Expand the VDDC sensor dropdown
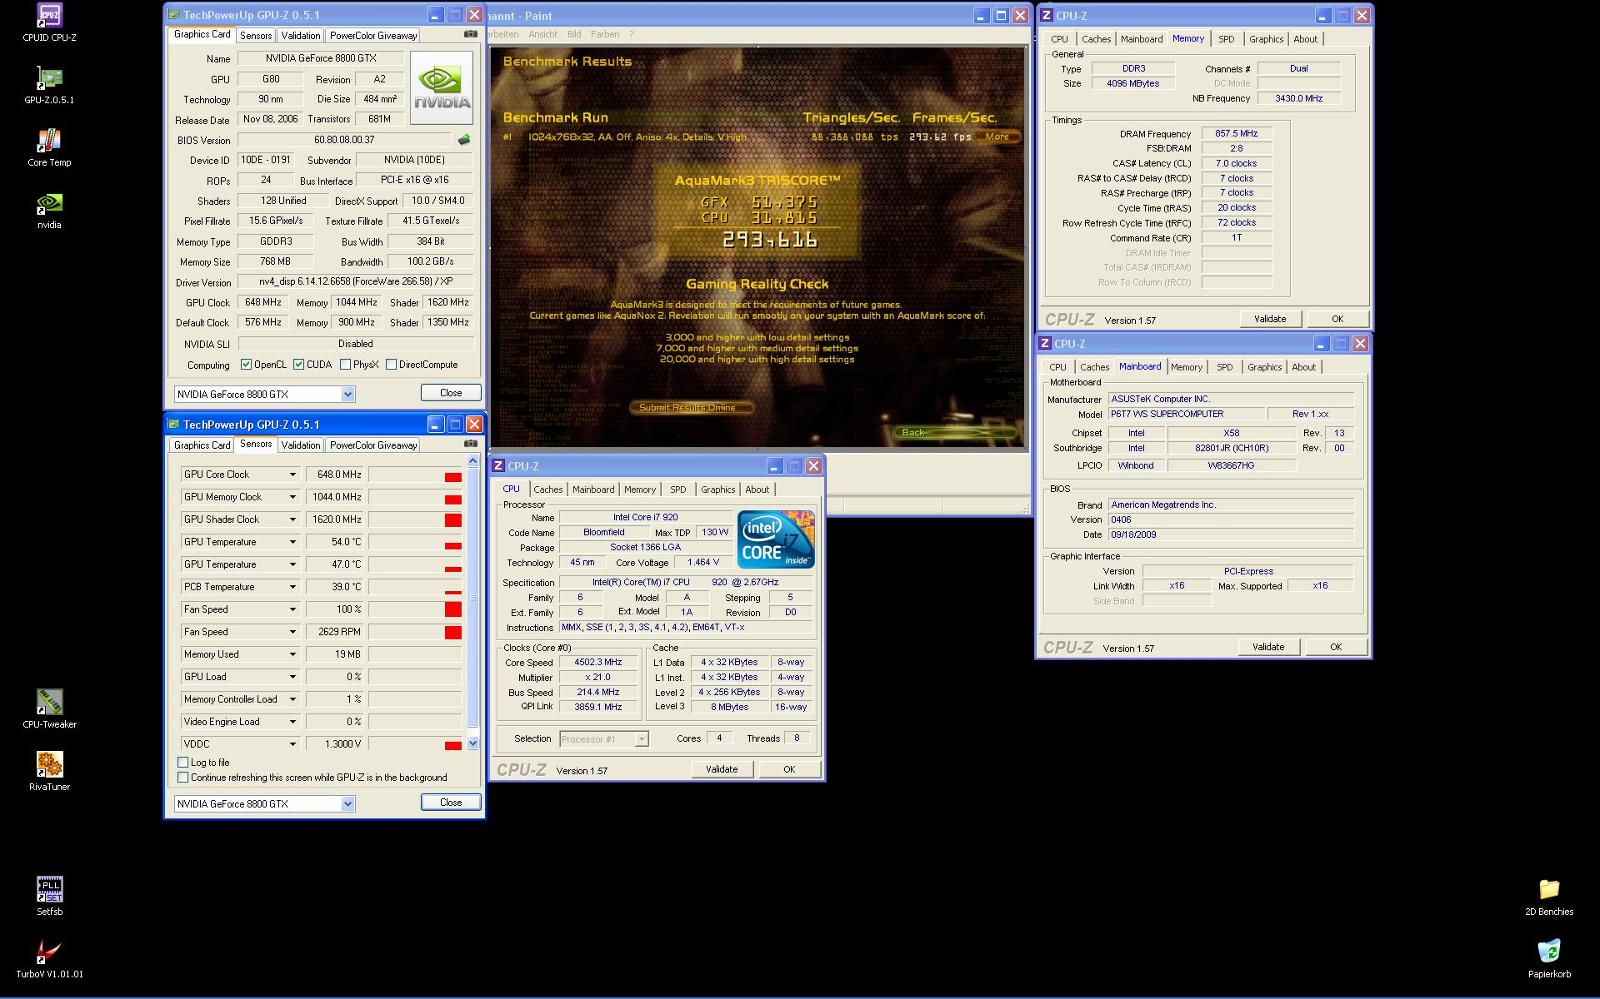This screenshot has width=1600, height=999. 293,744
